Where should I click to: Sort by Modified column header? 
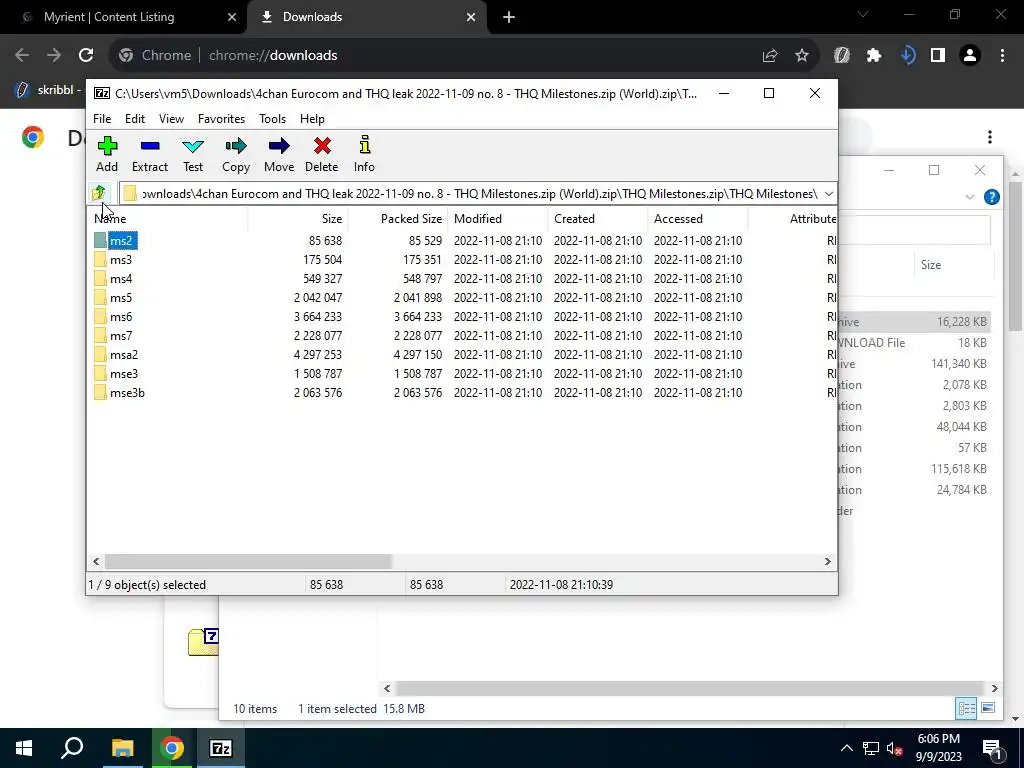[x=498, y=219]
